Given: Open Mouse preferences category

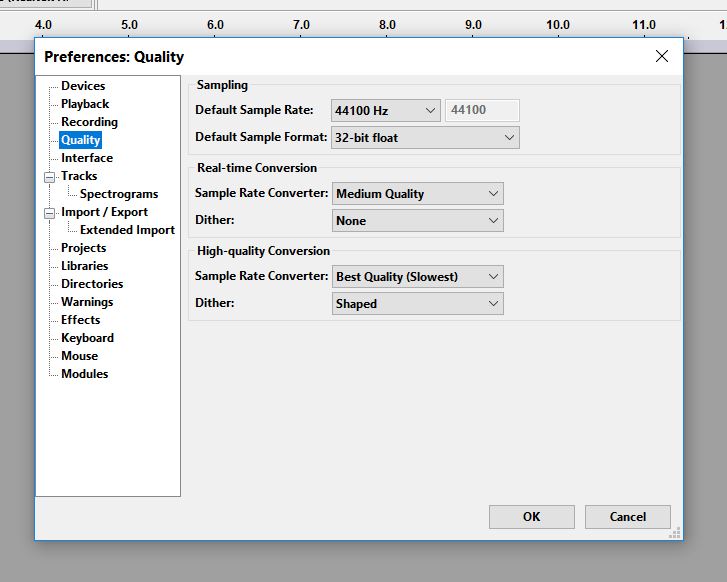Looking at the screenshot, I should [x=79, y=357].
